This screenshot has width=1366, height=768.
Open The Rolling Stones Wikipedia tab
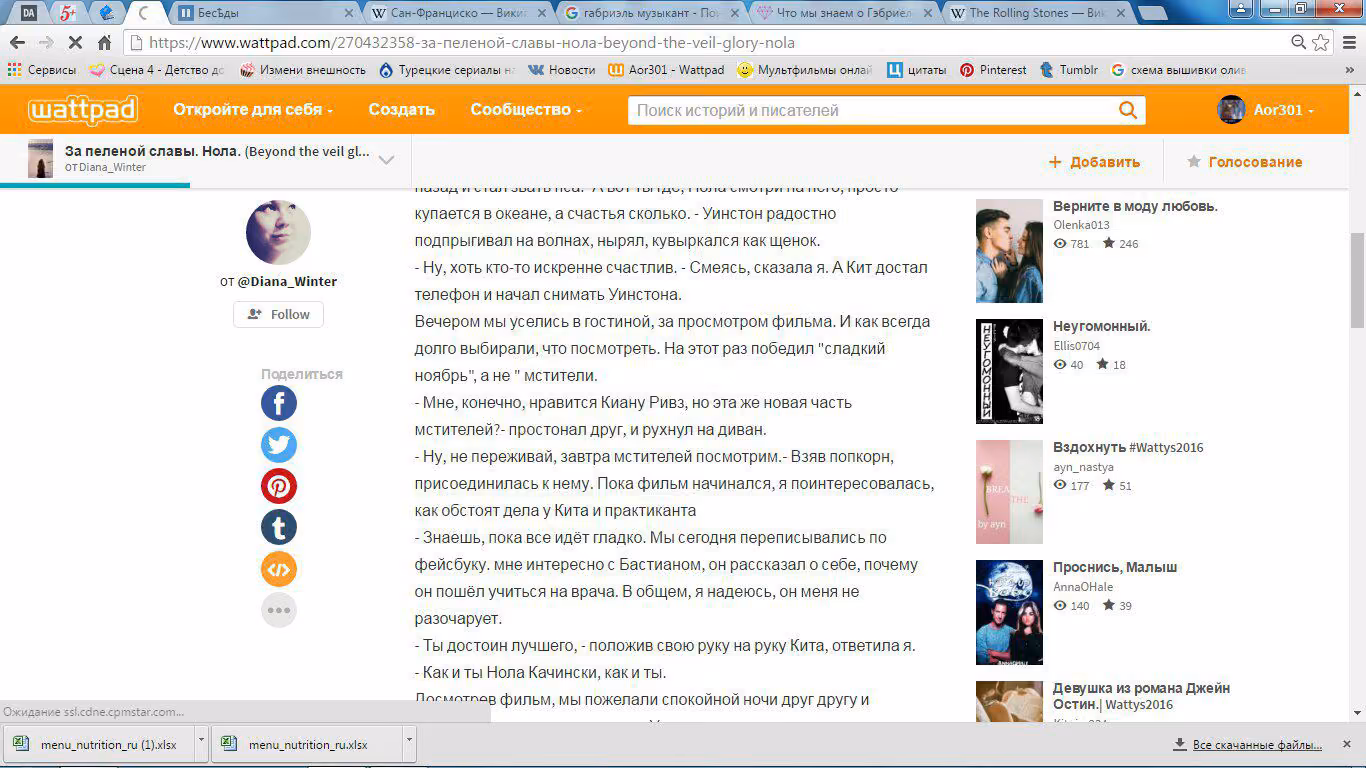(x=1037, y=13)
